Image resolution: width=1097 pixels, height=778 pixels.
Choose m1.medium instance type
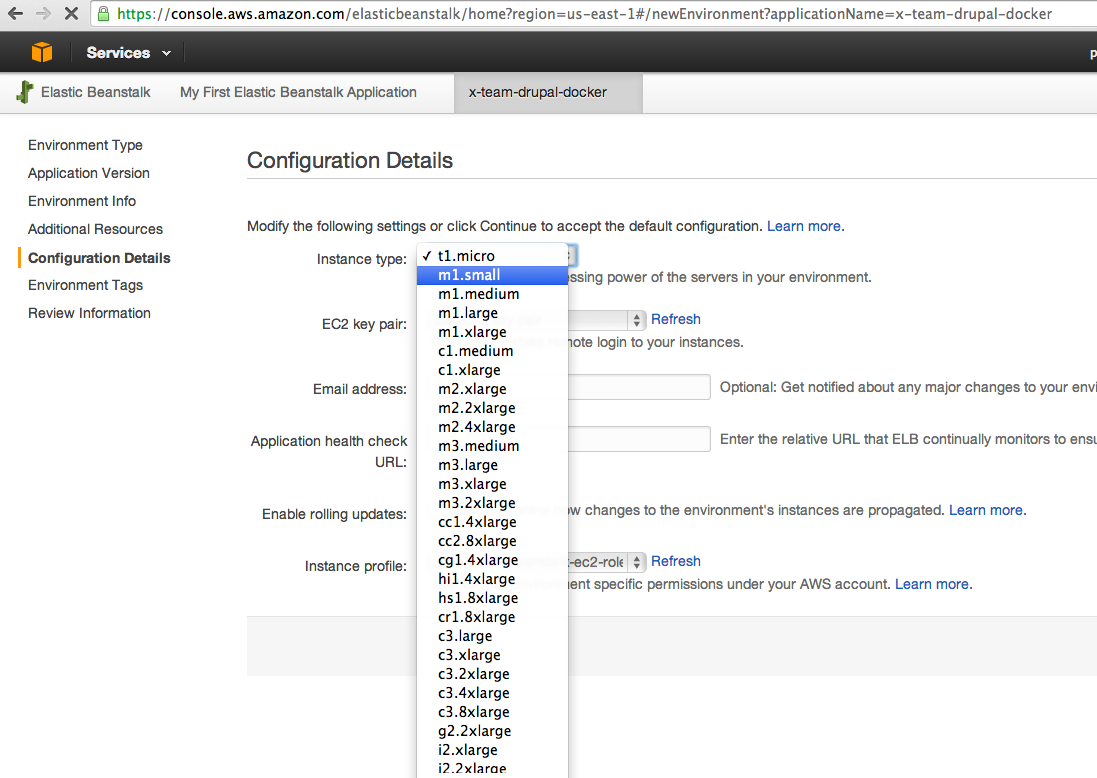492,294
